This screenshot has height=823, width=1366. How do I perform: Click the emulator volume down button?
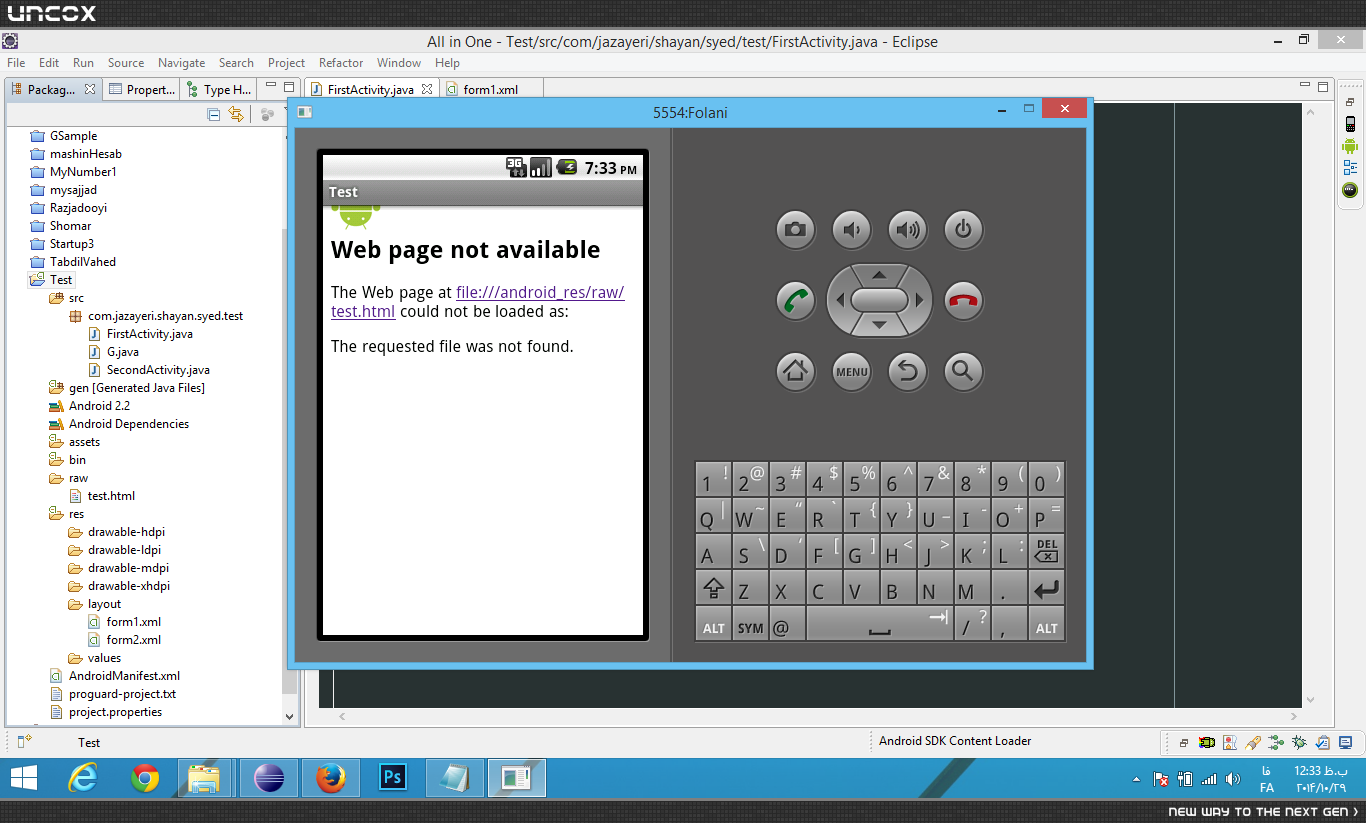pyautogui.click(x=851, y=230)
